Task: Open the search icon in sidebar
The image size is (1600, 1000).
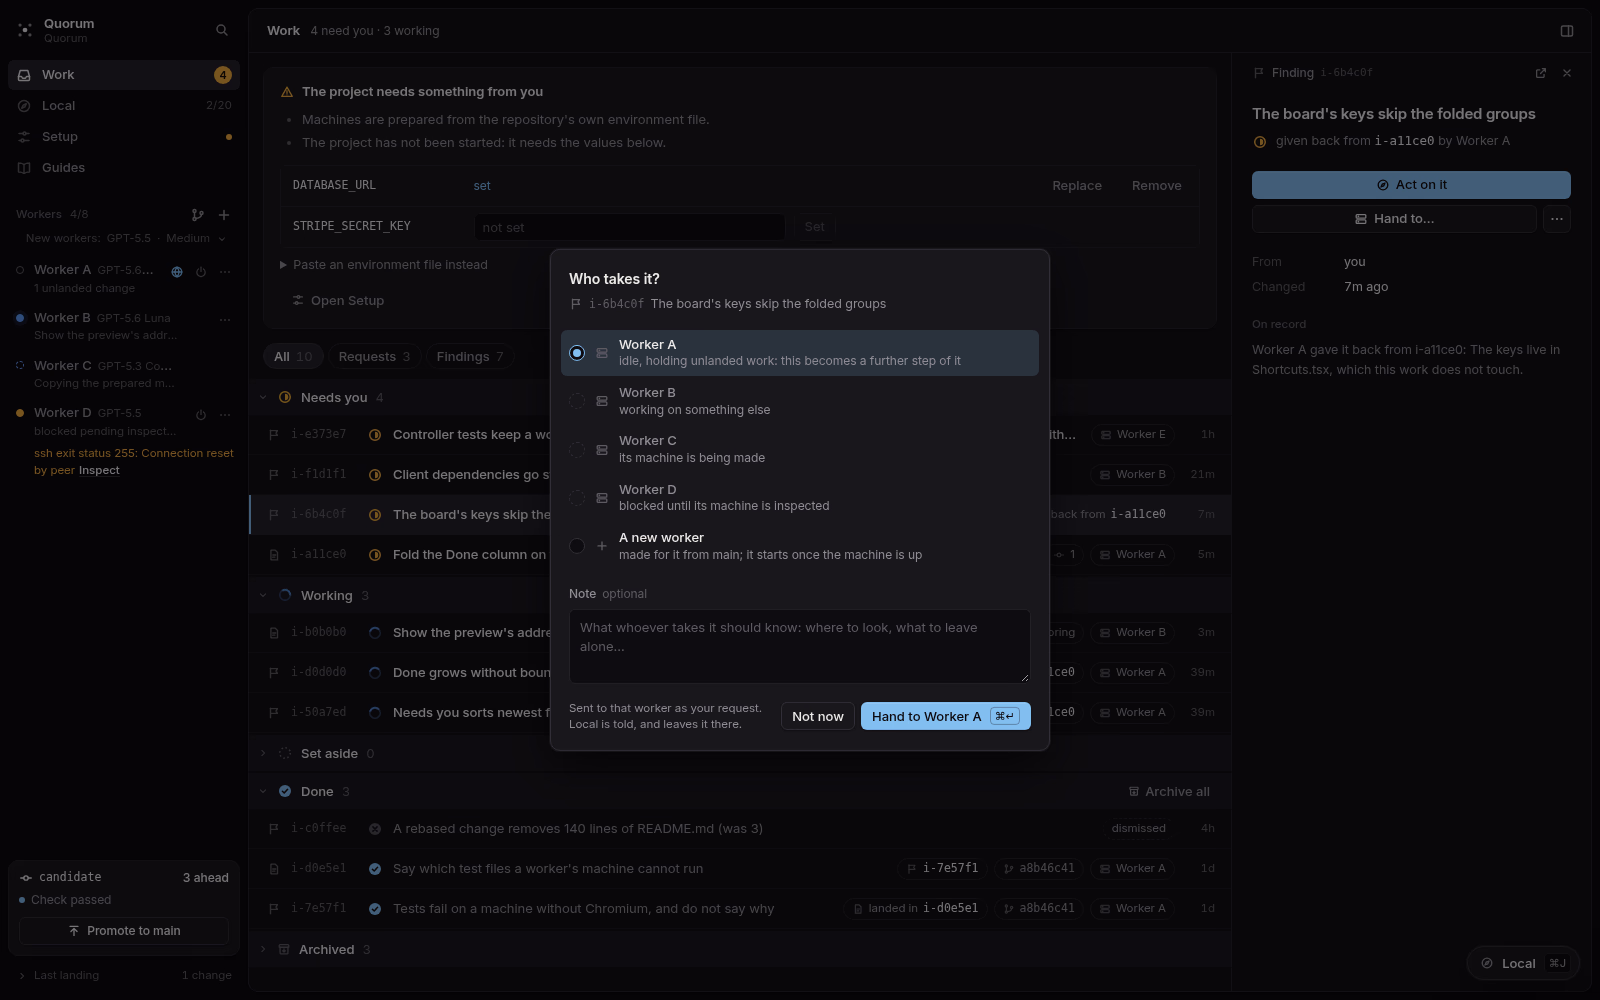Action: [x=222, y=30]
